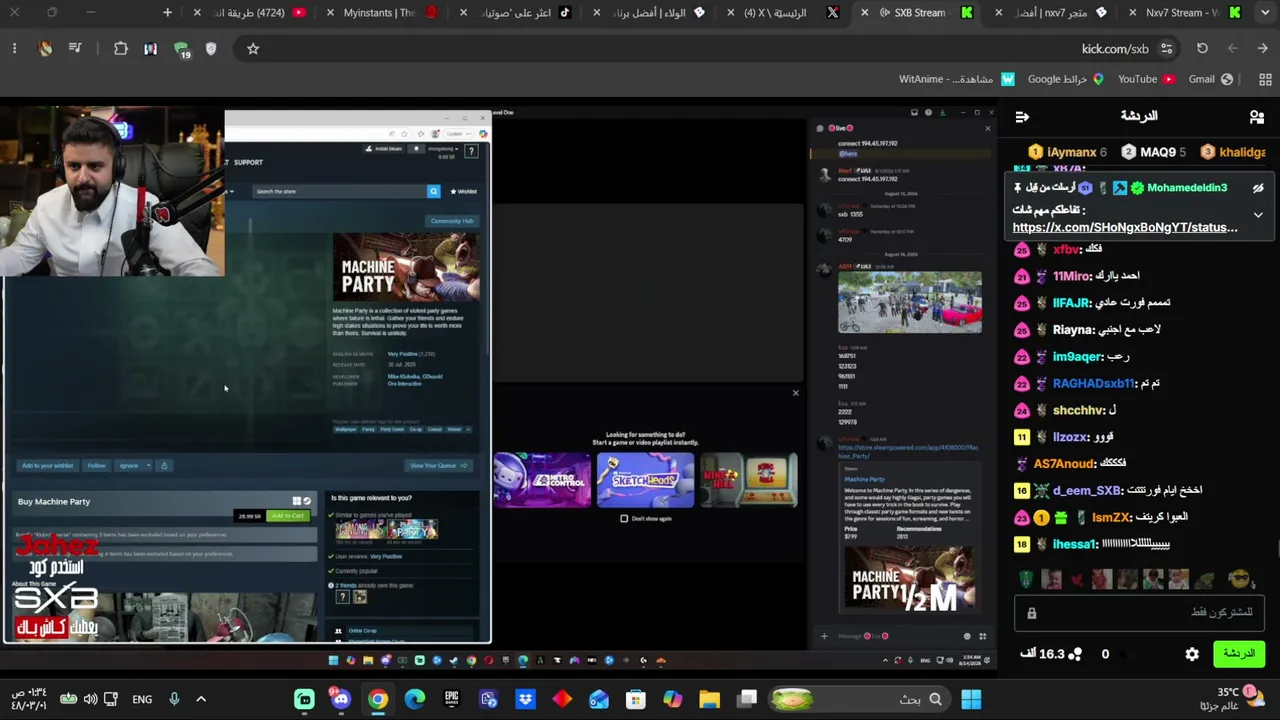
Task: Open Discord from the Windows taskbar
Action: coord(341,699)
